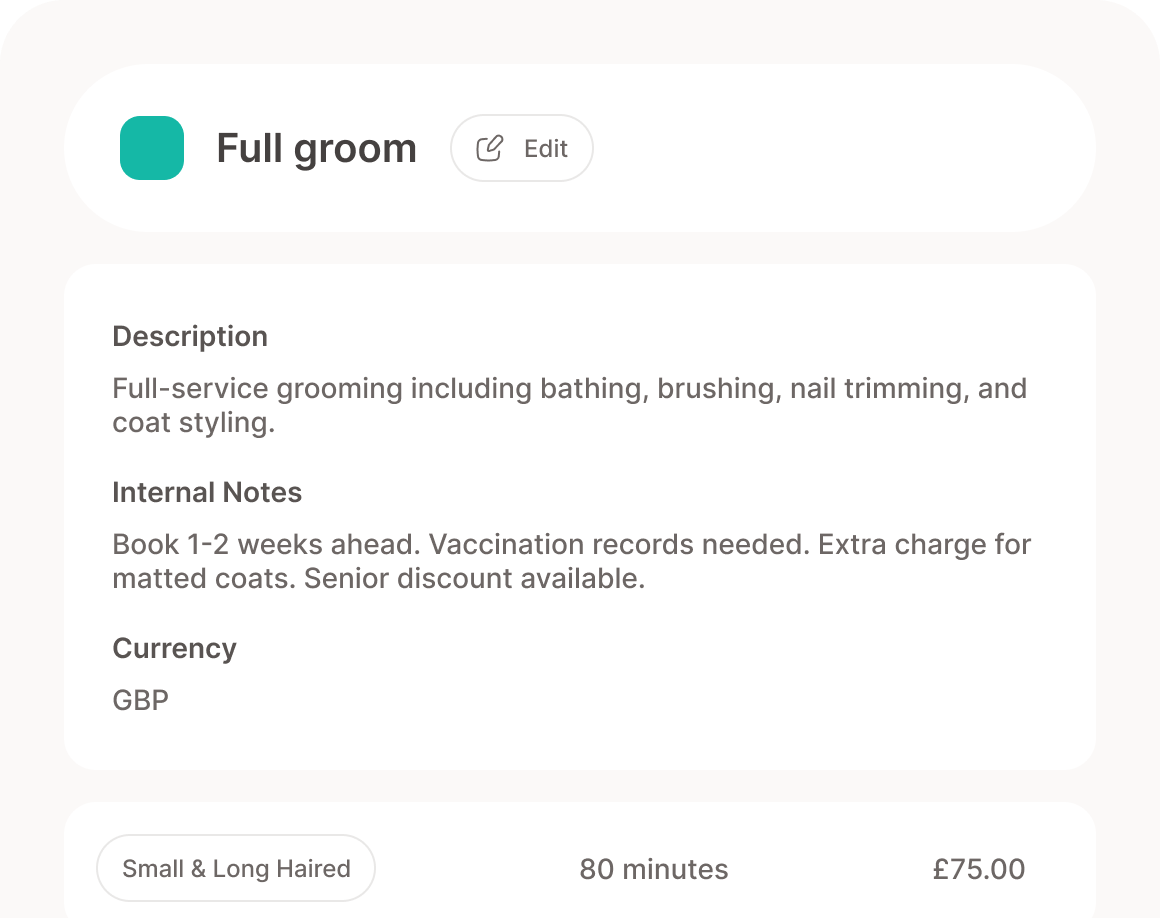Select the GBP currency value
The height and width of the screenshot is (918, 1160).
tap(140, 700)
